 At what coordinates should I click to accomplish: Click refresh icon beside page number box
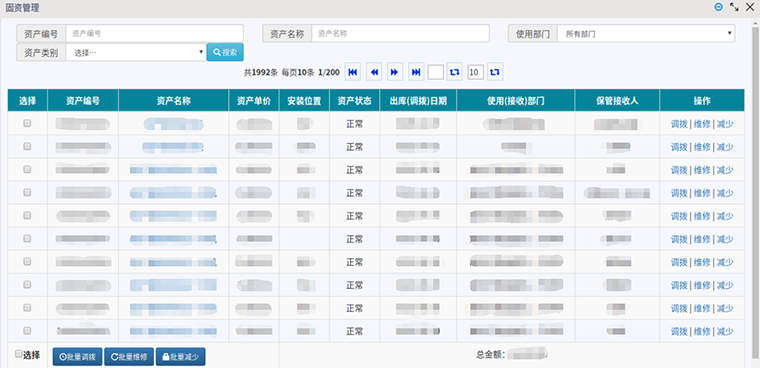(454, 73)
